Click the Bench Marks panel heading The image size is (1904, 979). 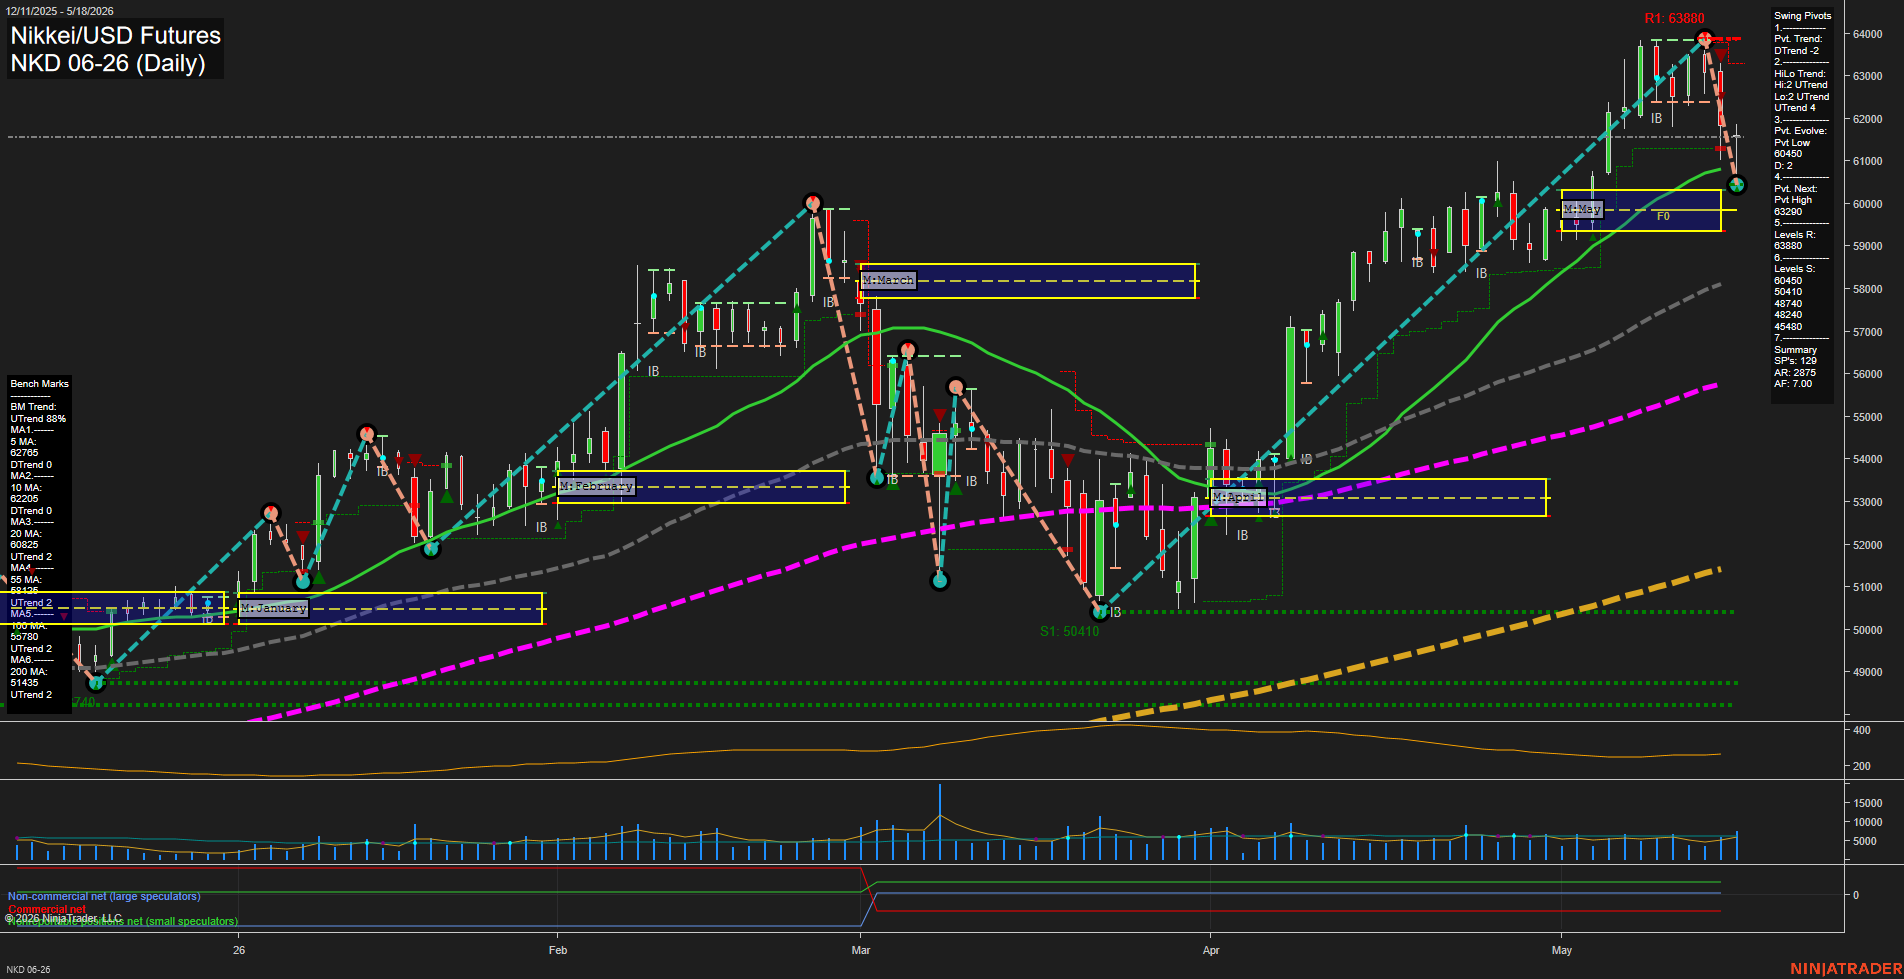coord(39,384)
